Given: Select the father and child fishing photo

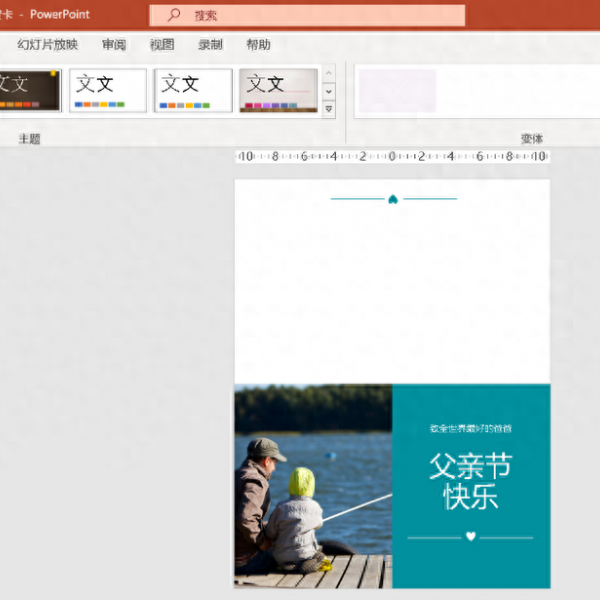Looking at the screenshot, I should click(x=313, y=486).
